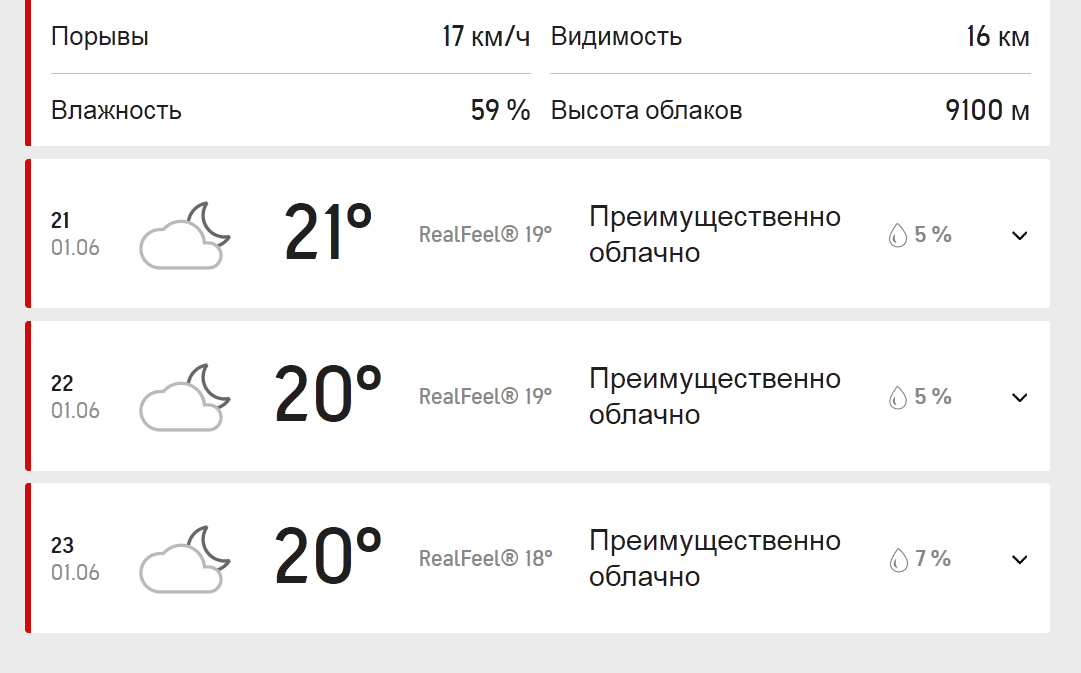Click the description text in the 23:00 row
1081x673 pixels.
point(714,559)
